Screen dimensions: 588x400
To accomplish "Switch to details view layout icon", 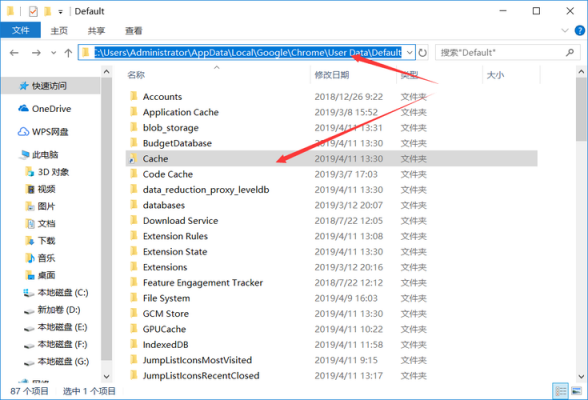I will tap(561, 391).
